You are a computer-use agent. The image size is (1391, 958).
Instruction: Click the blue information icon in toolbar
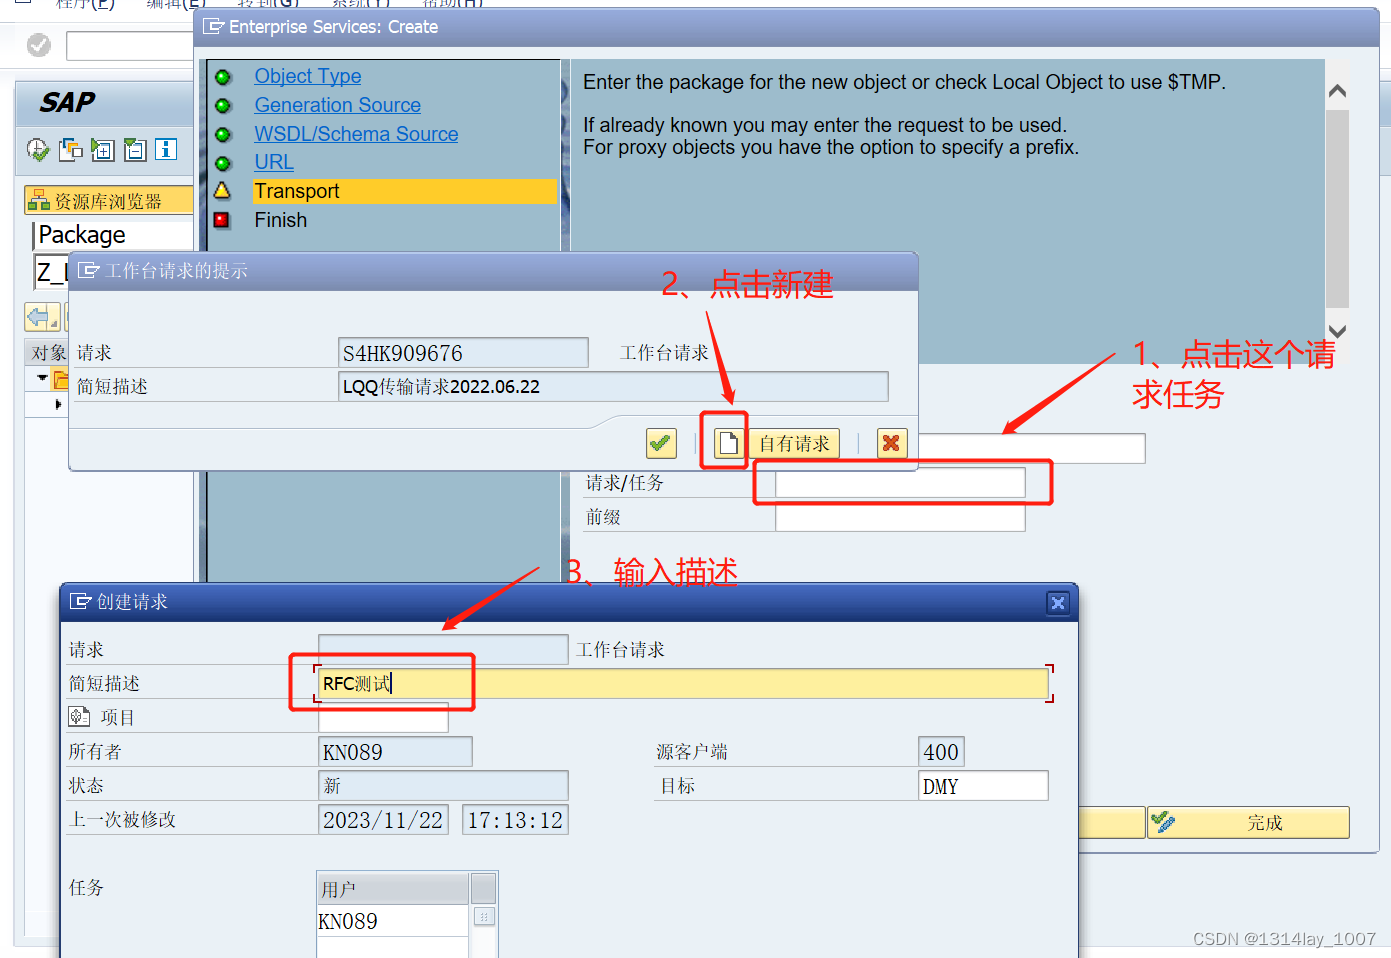[x=166, y=150]
